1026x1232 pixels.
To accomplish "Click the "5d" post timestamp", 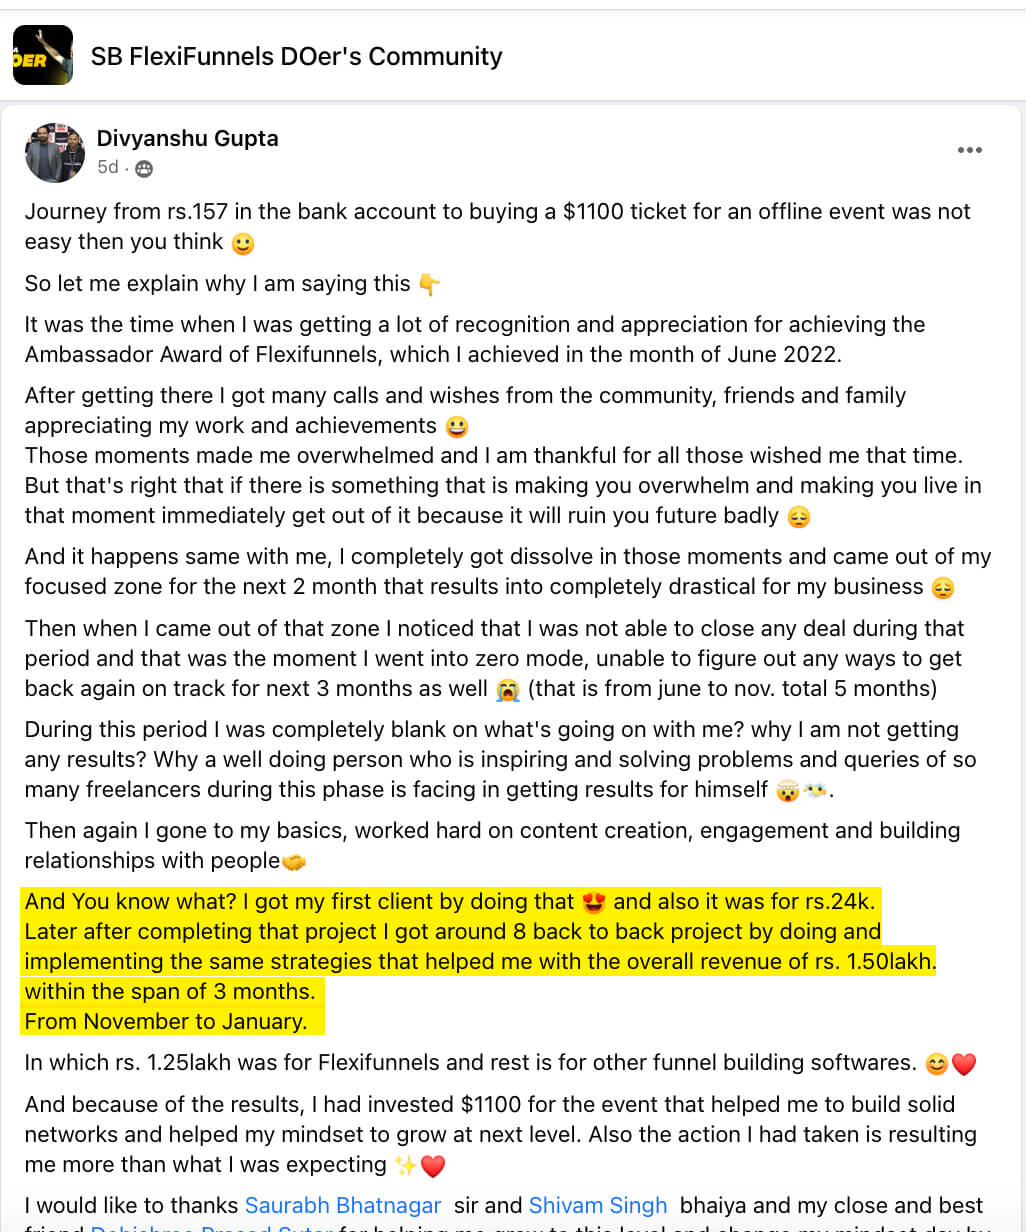I will [107, 167].
